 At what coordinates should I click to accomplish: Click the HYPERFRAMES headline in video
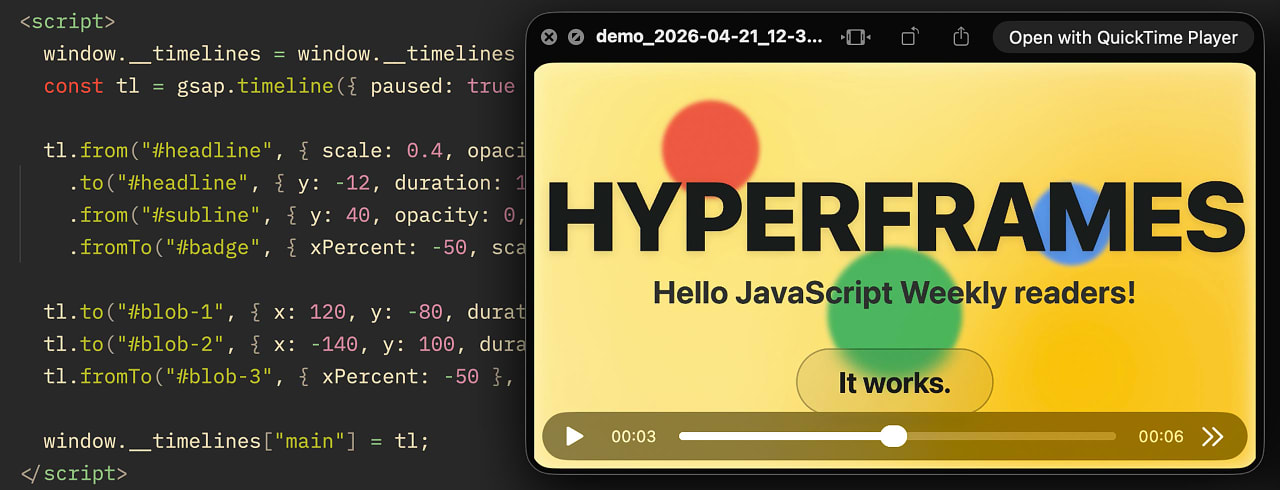[x=895, y=219]
